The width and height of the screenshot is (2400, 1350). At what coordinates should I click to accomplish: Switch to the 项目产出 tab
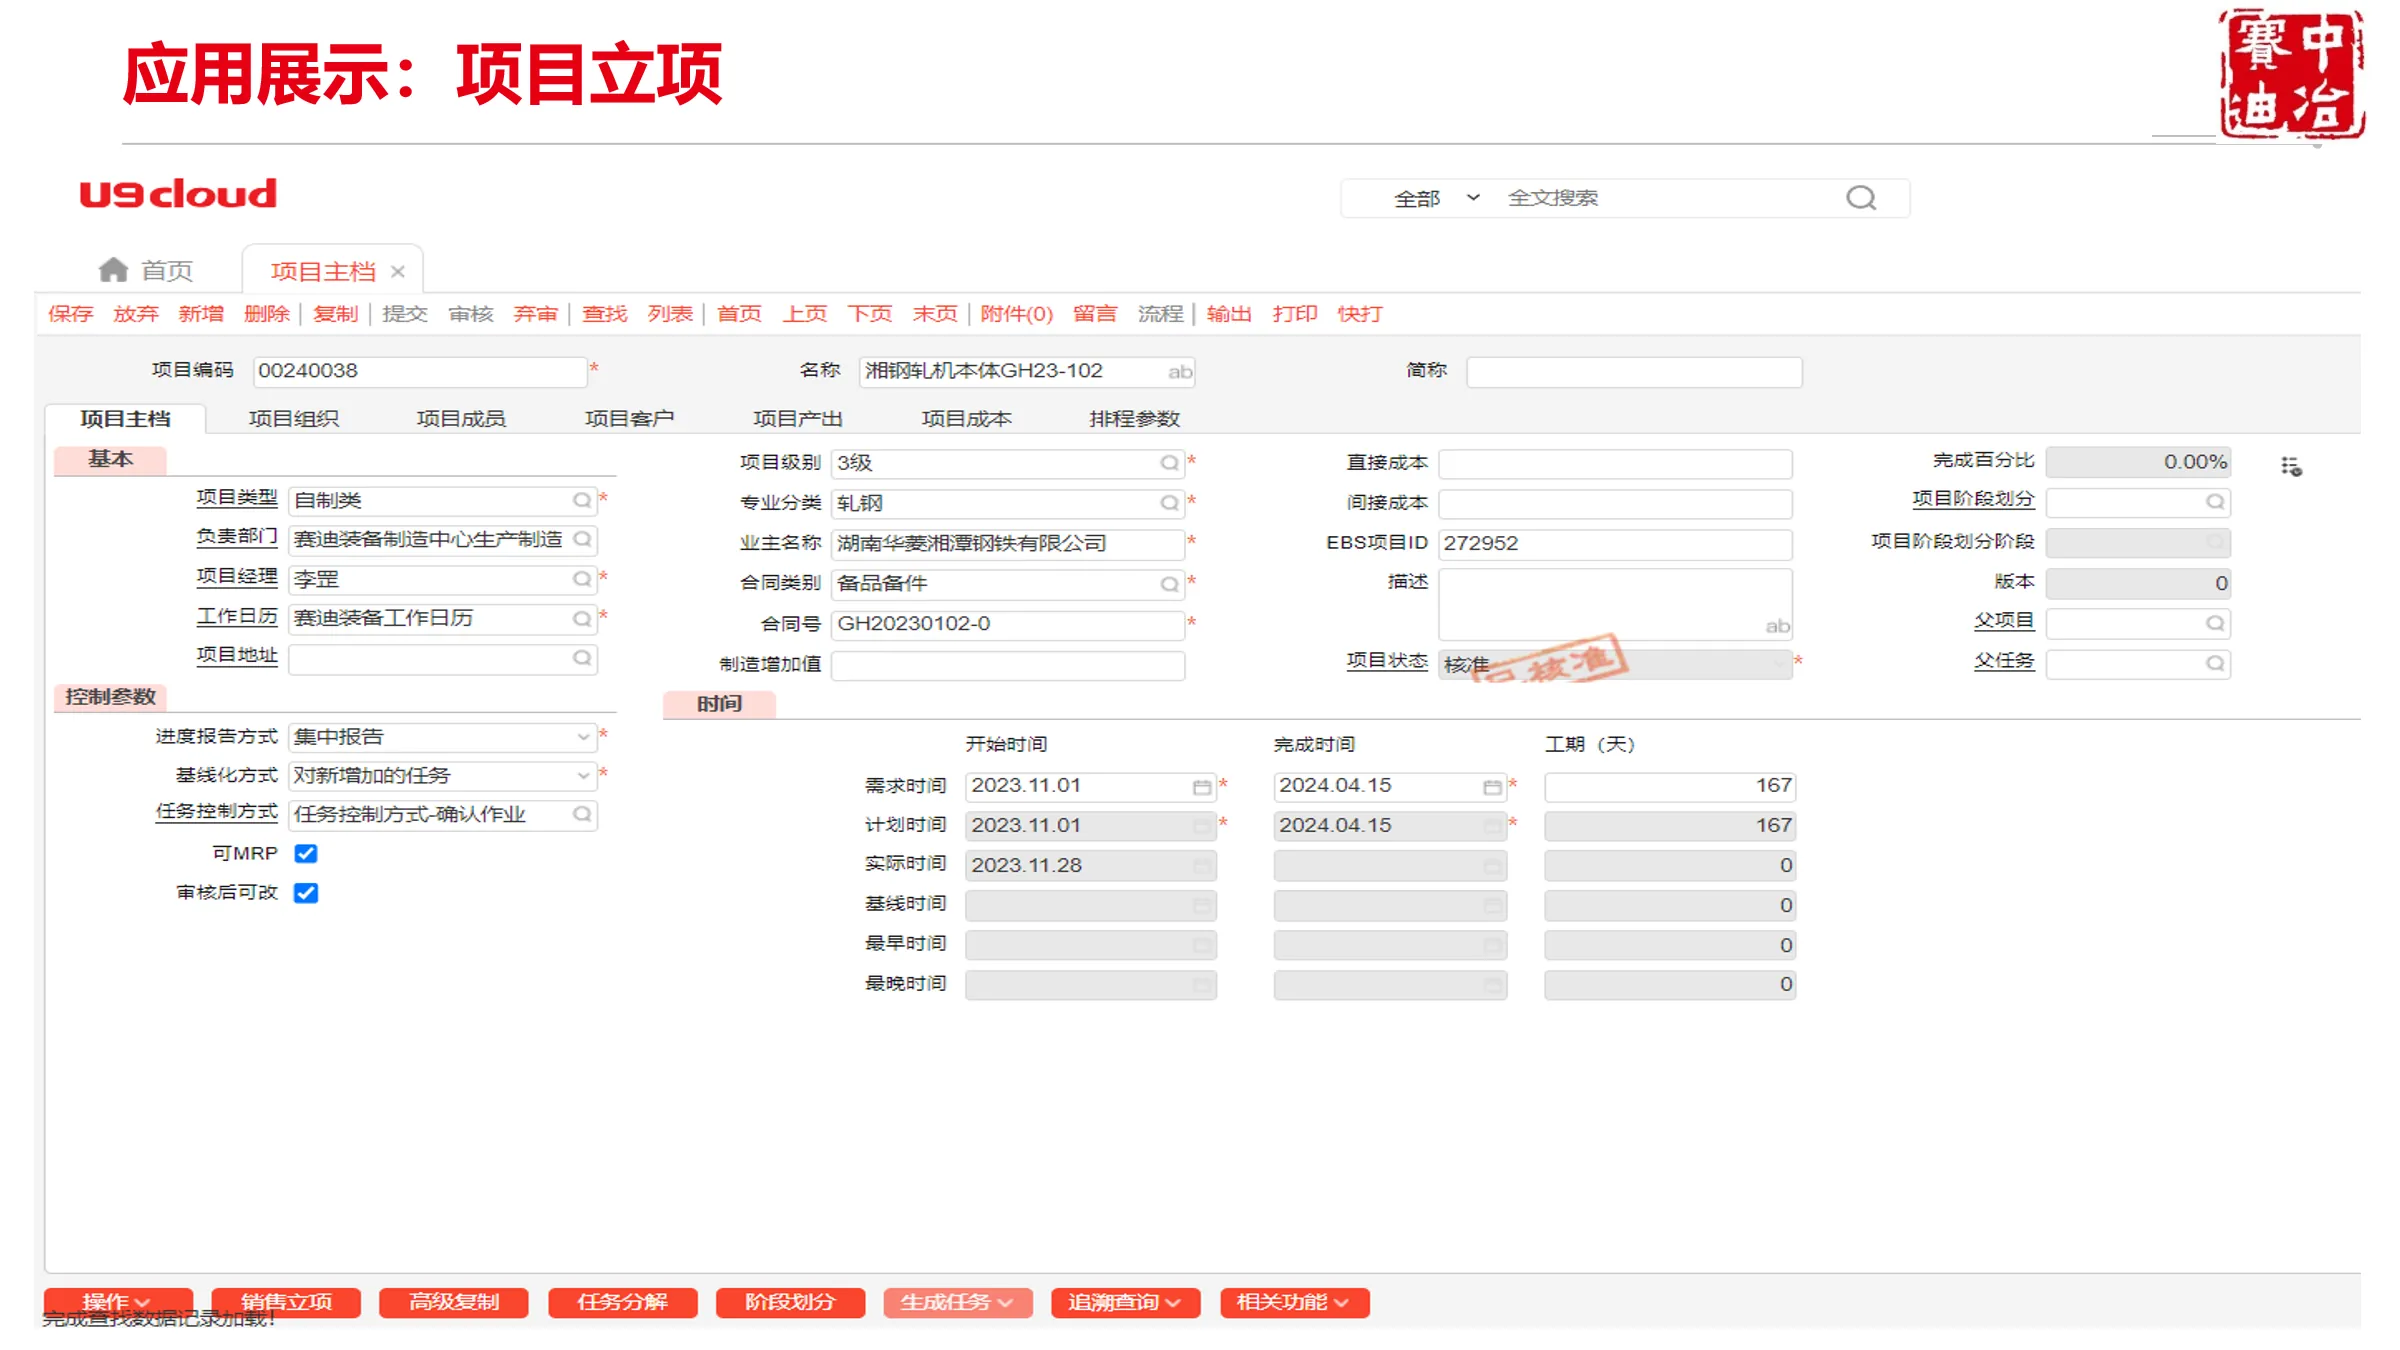tap(797, 419)
